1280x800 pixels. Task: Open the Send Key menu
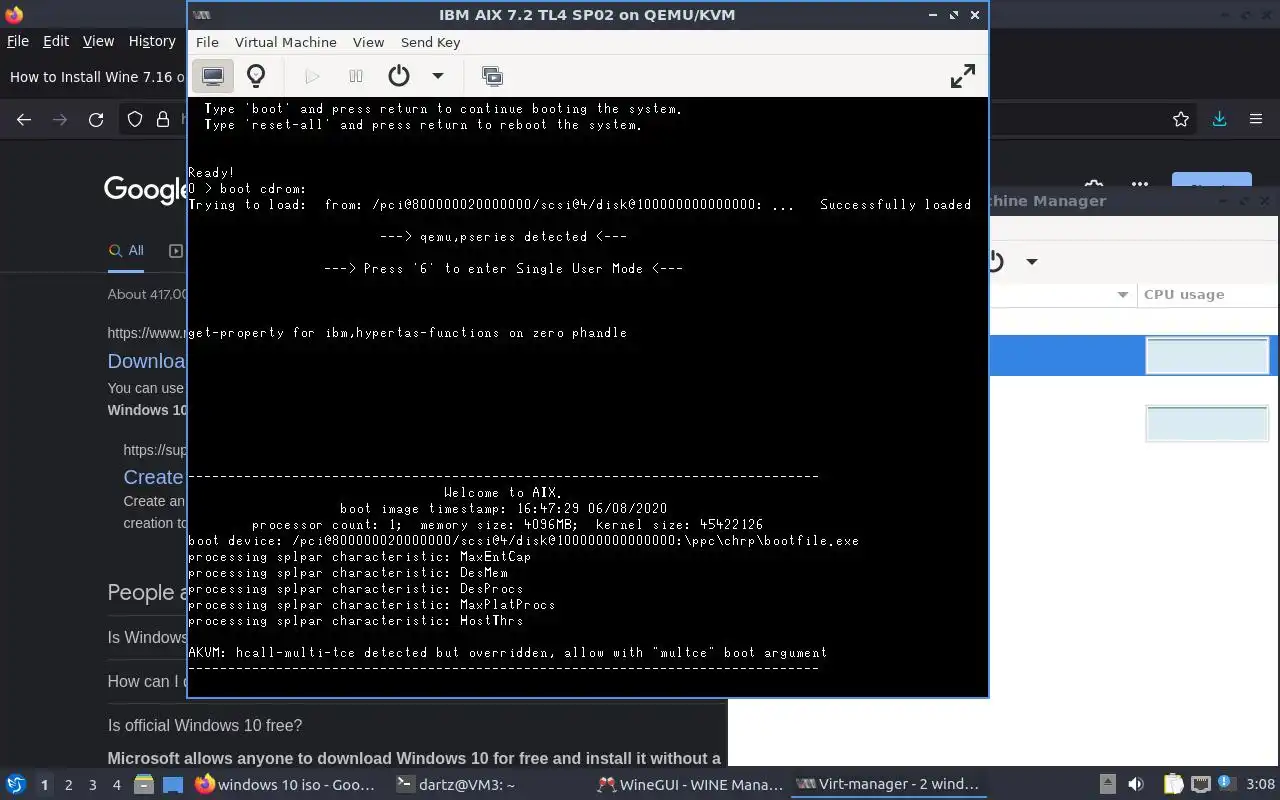pos(430,42)
